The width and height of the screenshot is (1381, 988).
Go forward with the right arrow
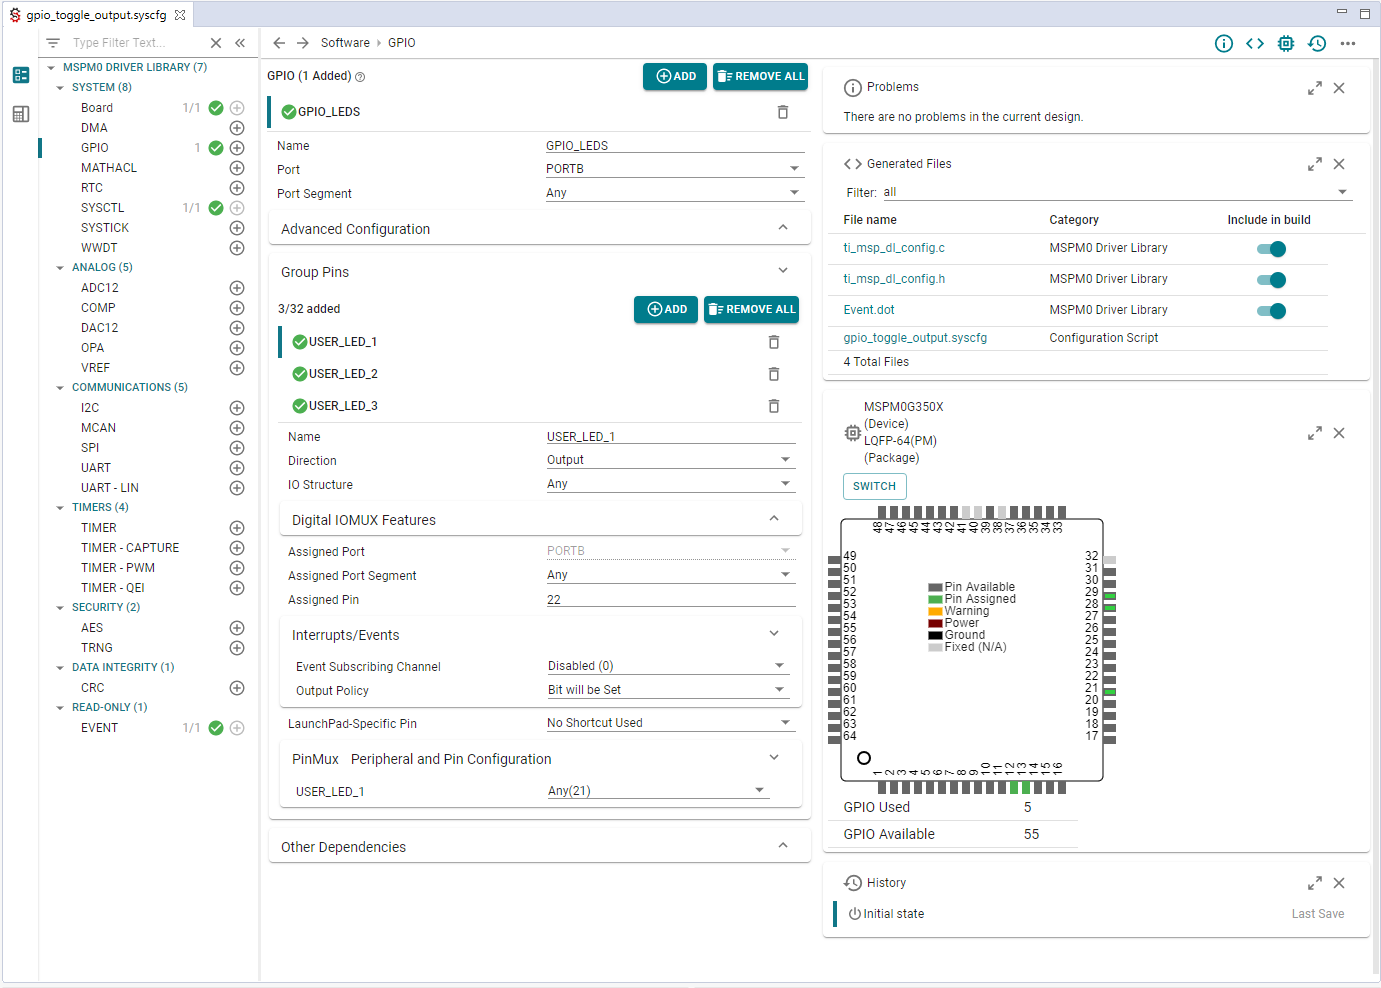[303, 43]
